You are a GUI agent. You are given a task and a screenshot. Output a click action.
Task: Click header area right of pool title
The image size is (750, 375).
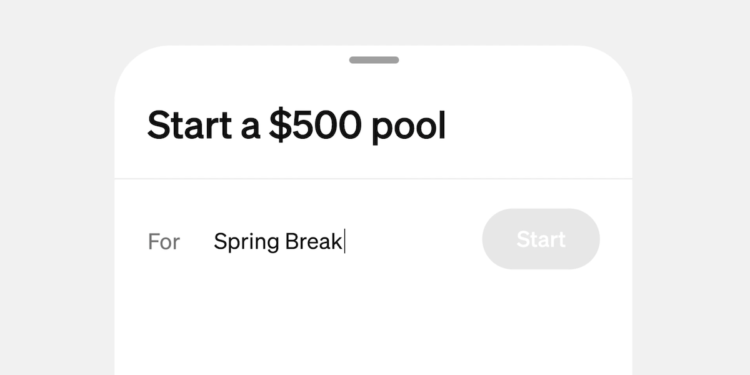[x=538, y=125]
